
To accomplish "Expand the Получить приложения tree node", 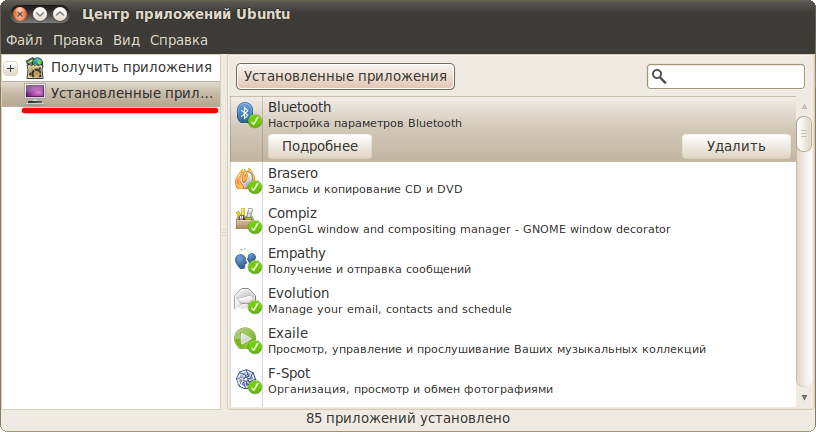I will [10, 68].
